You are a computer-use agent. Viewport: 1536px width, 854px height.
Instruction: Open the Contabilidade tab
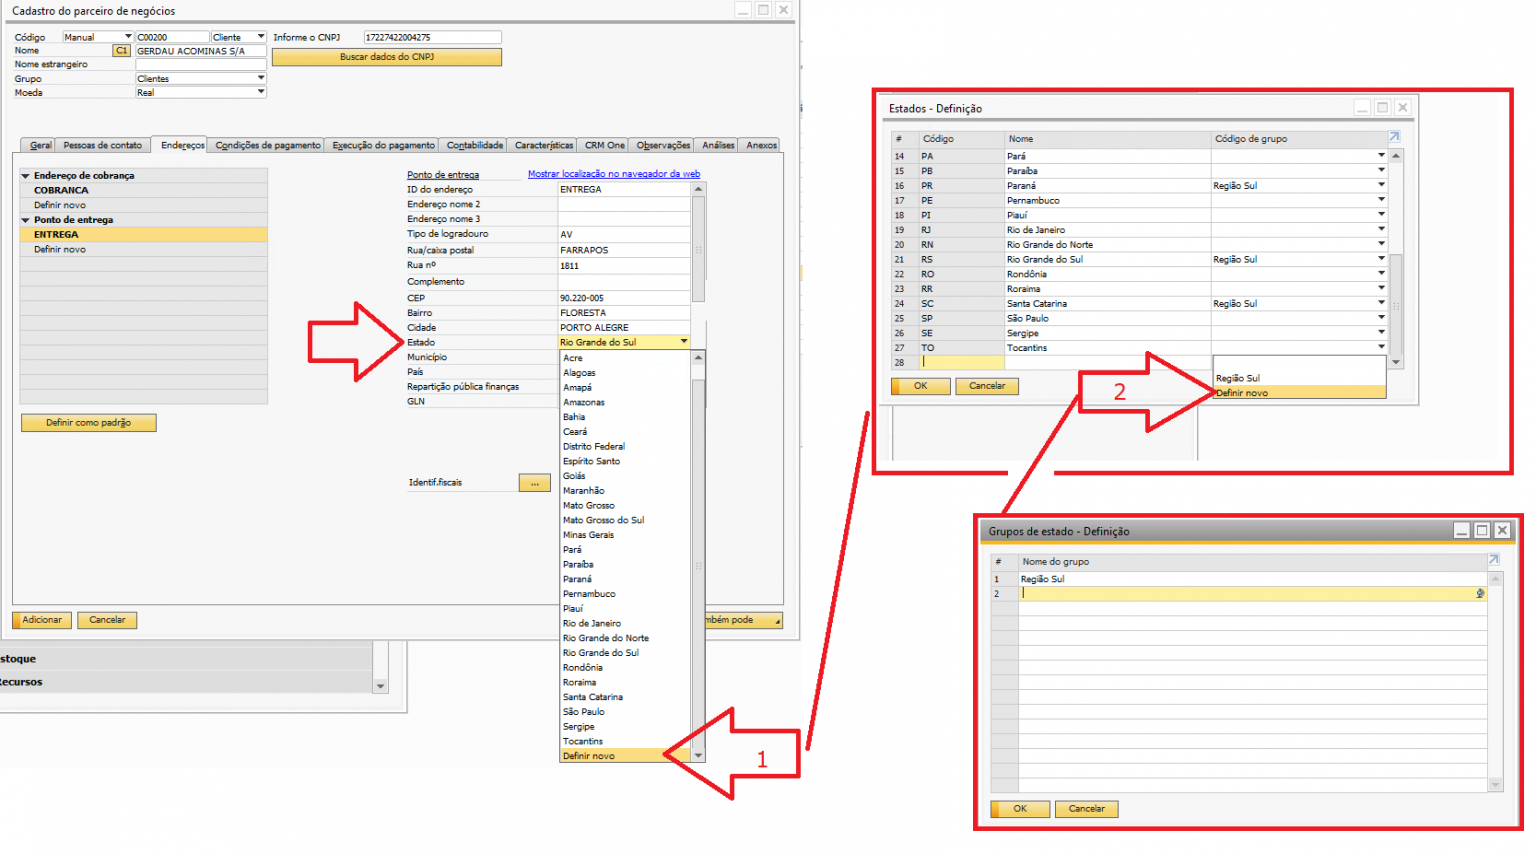coord(474,146)
